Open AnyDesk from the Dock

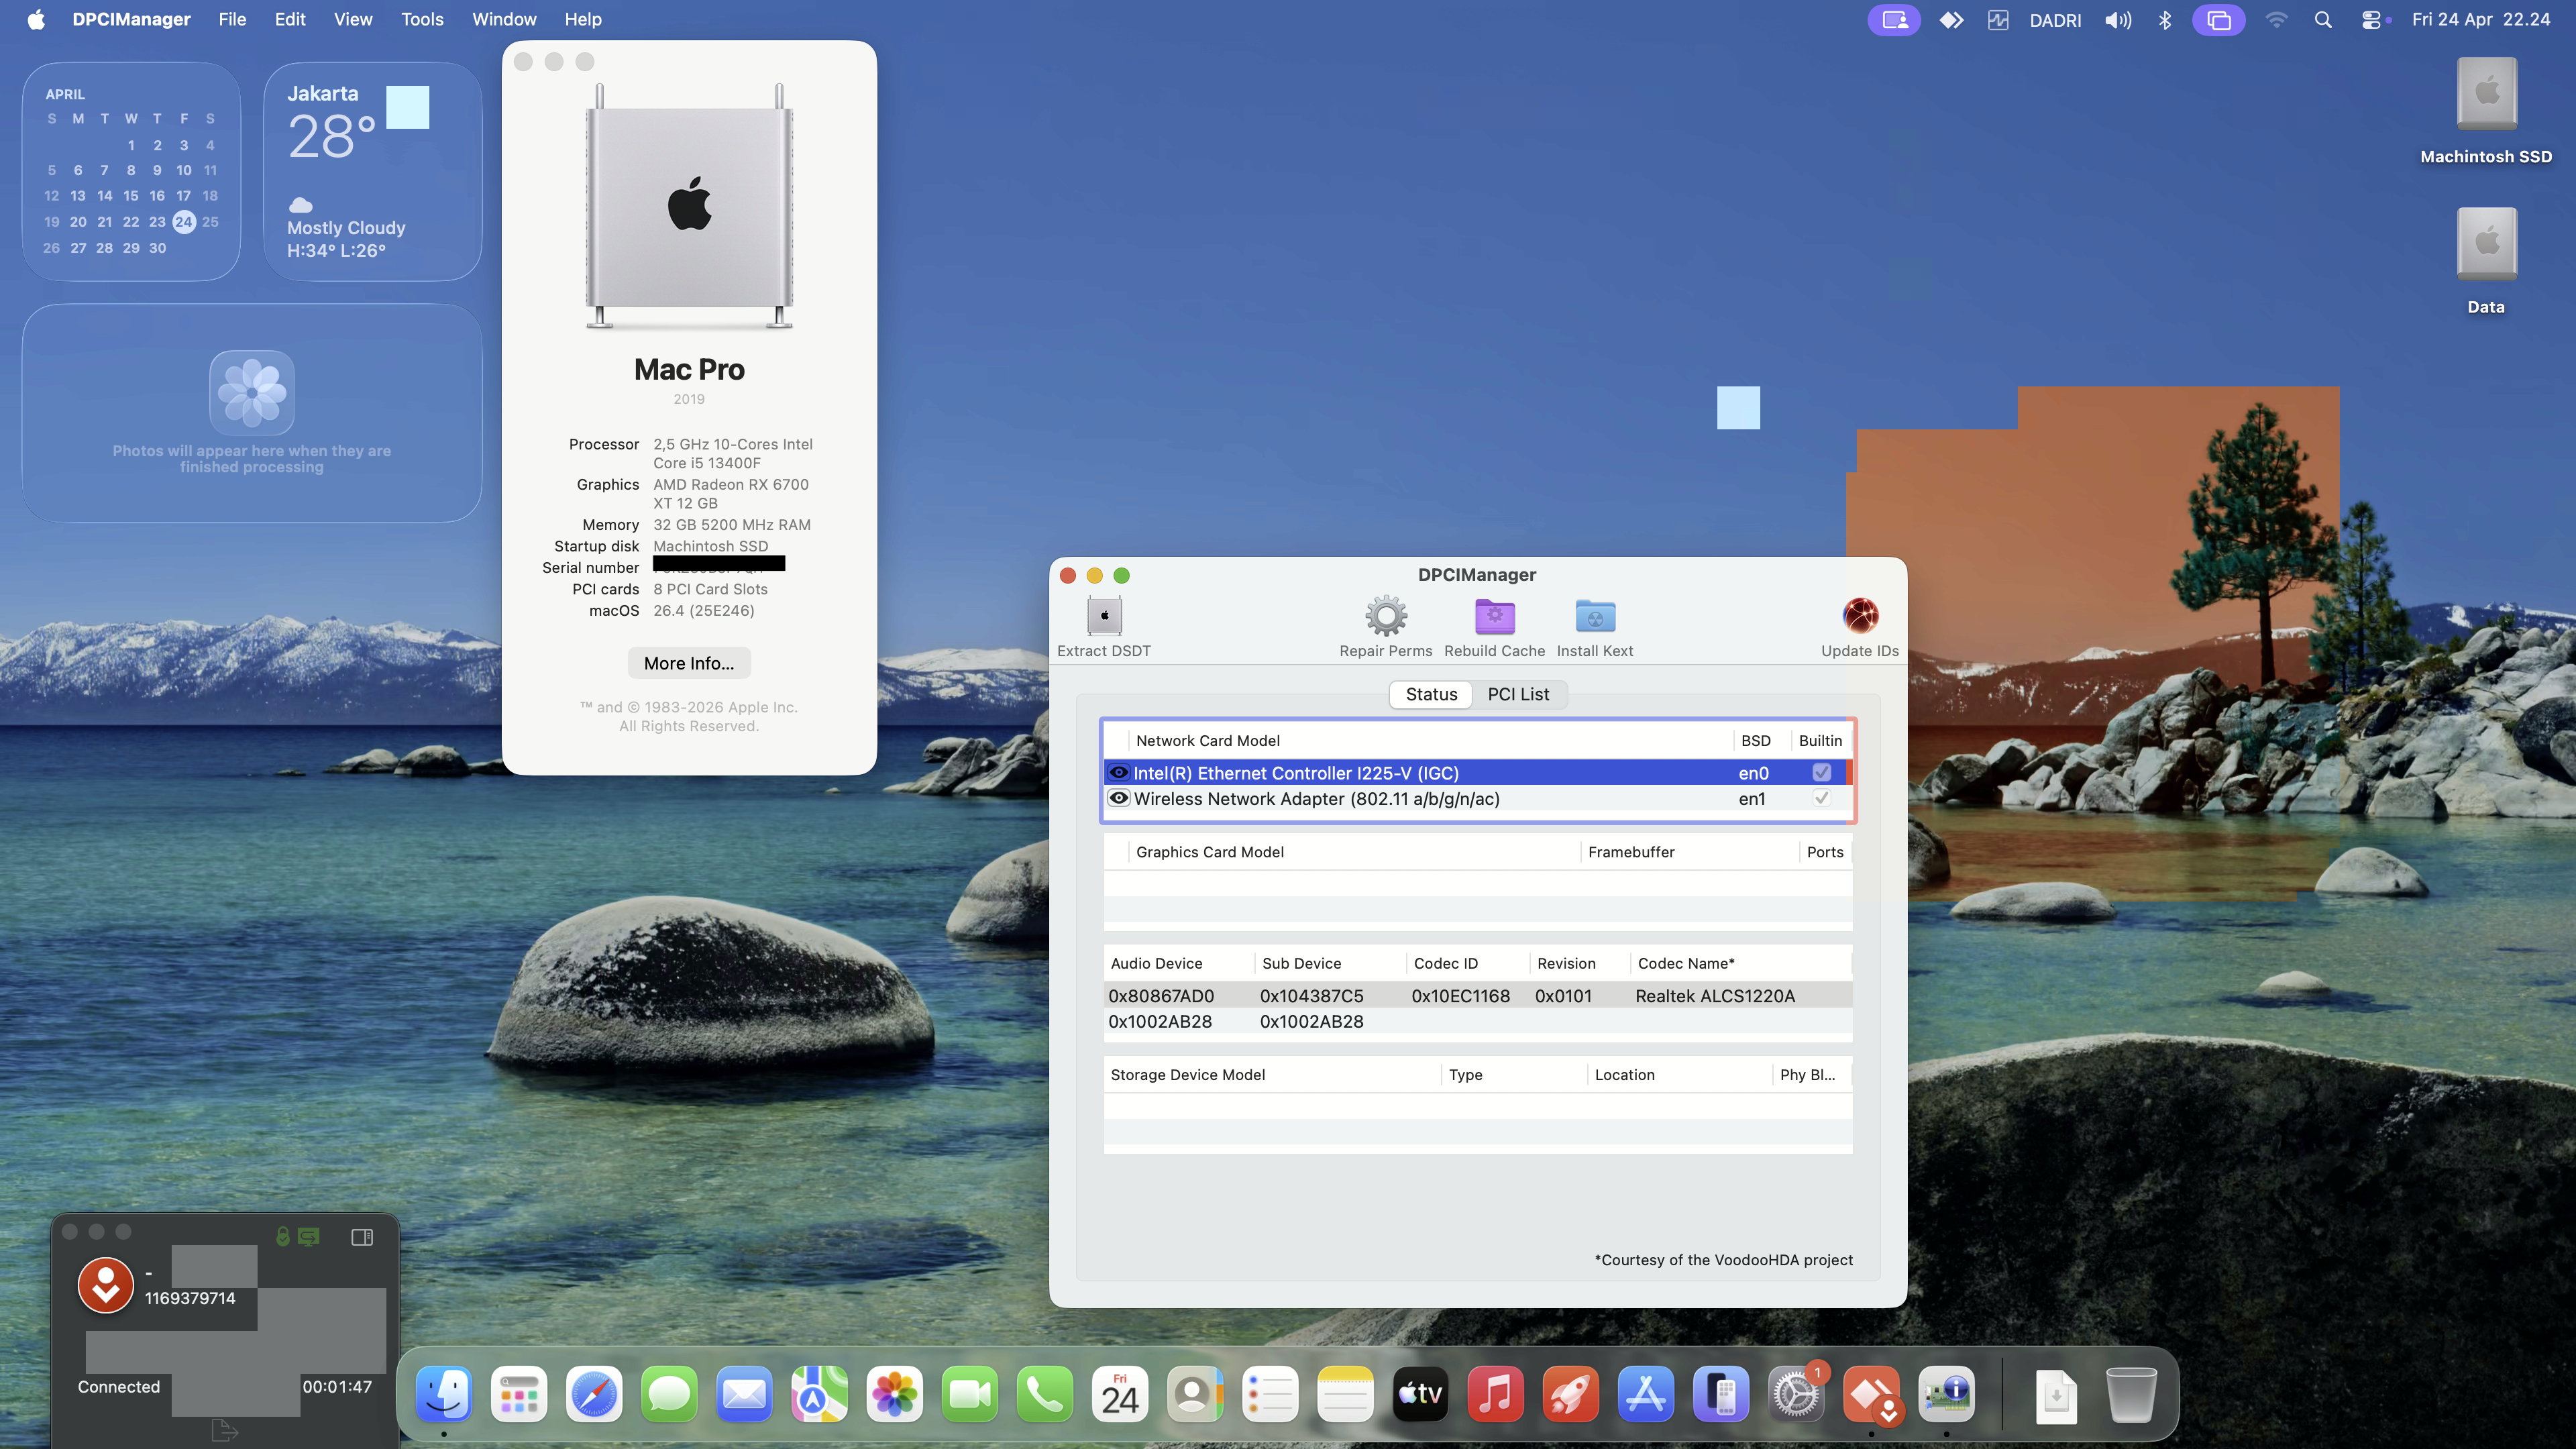[x=1871, y=1394]
